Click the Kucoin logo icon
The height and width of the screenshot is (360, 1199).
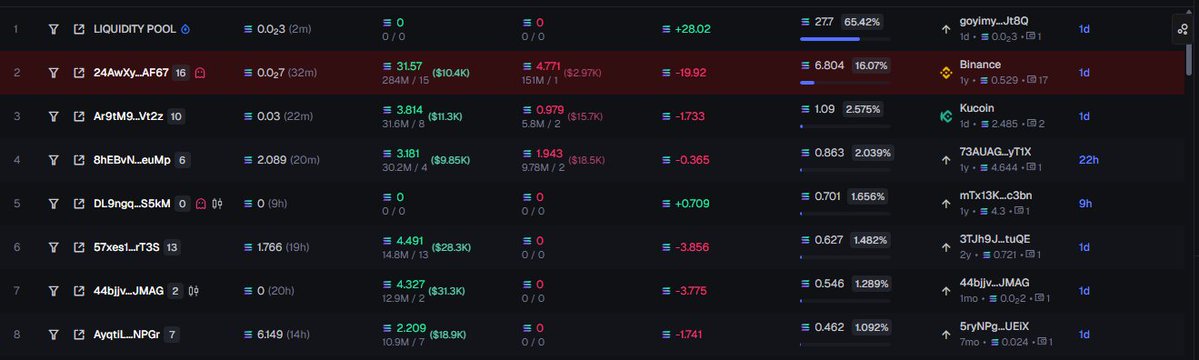click(x=945, y=117)
